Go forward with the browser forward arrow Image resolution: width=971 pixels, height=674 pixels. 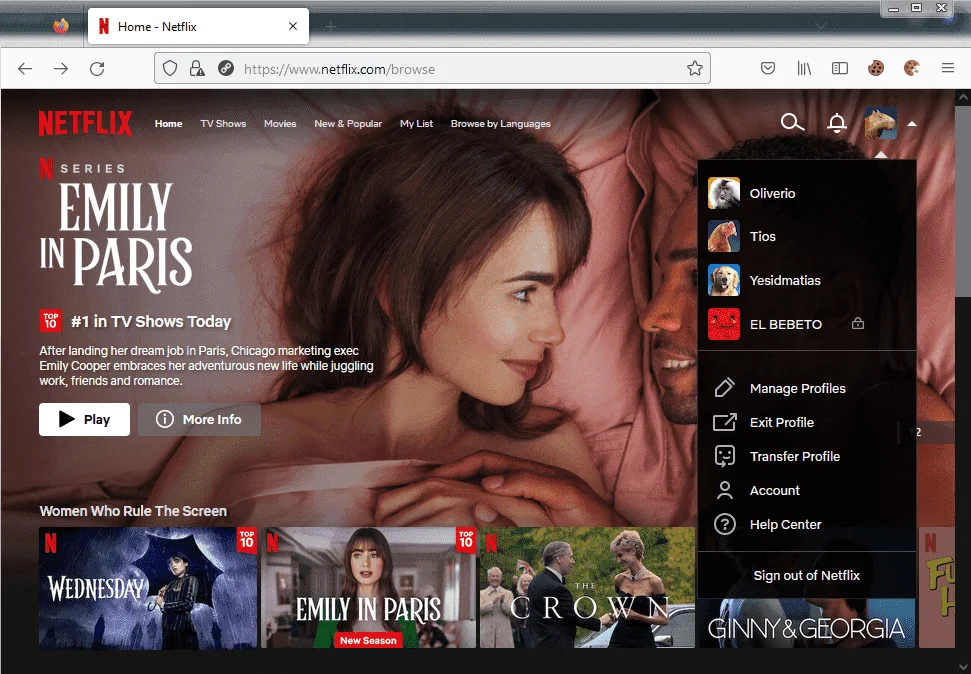[x=61, y=69]
